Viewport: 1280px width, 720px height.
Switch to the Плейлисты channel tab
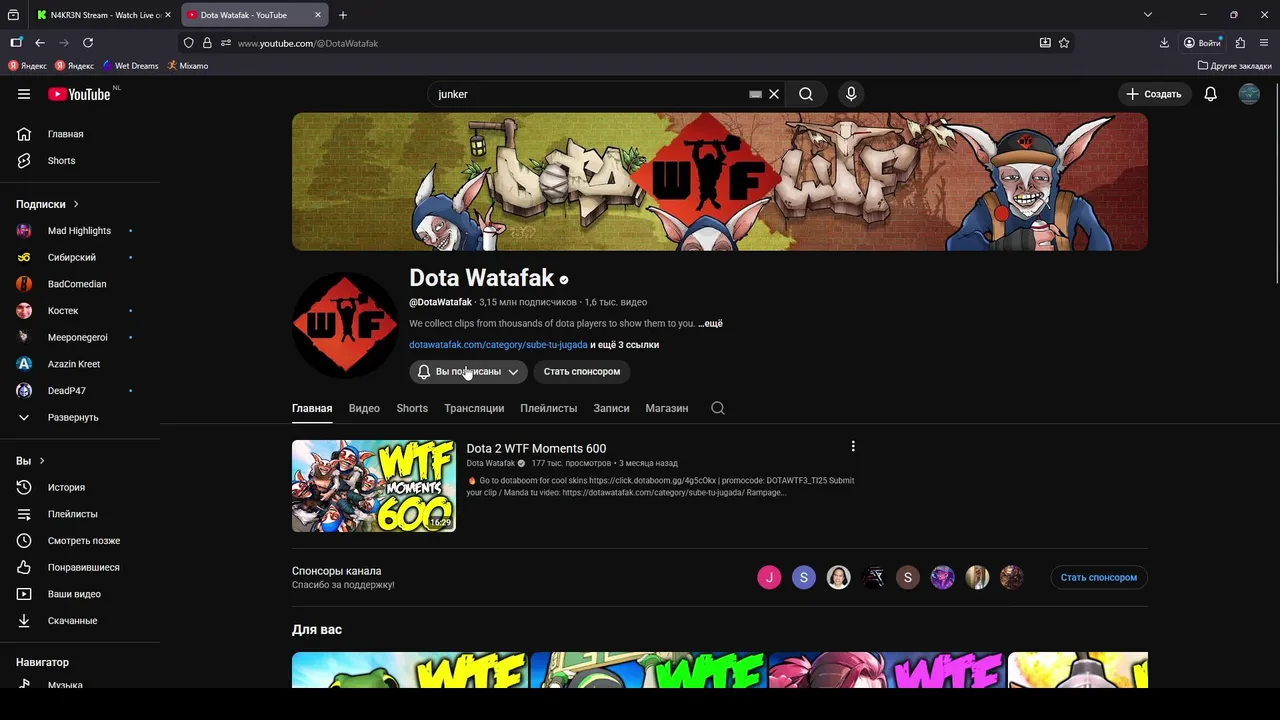[x=549, y=408]
